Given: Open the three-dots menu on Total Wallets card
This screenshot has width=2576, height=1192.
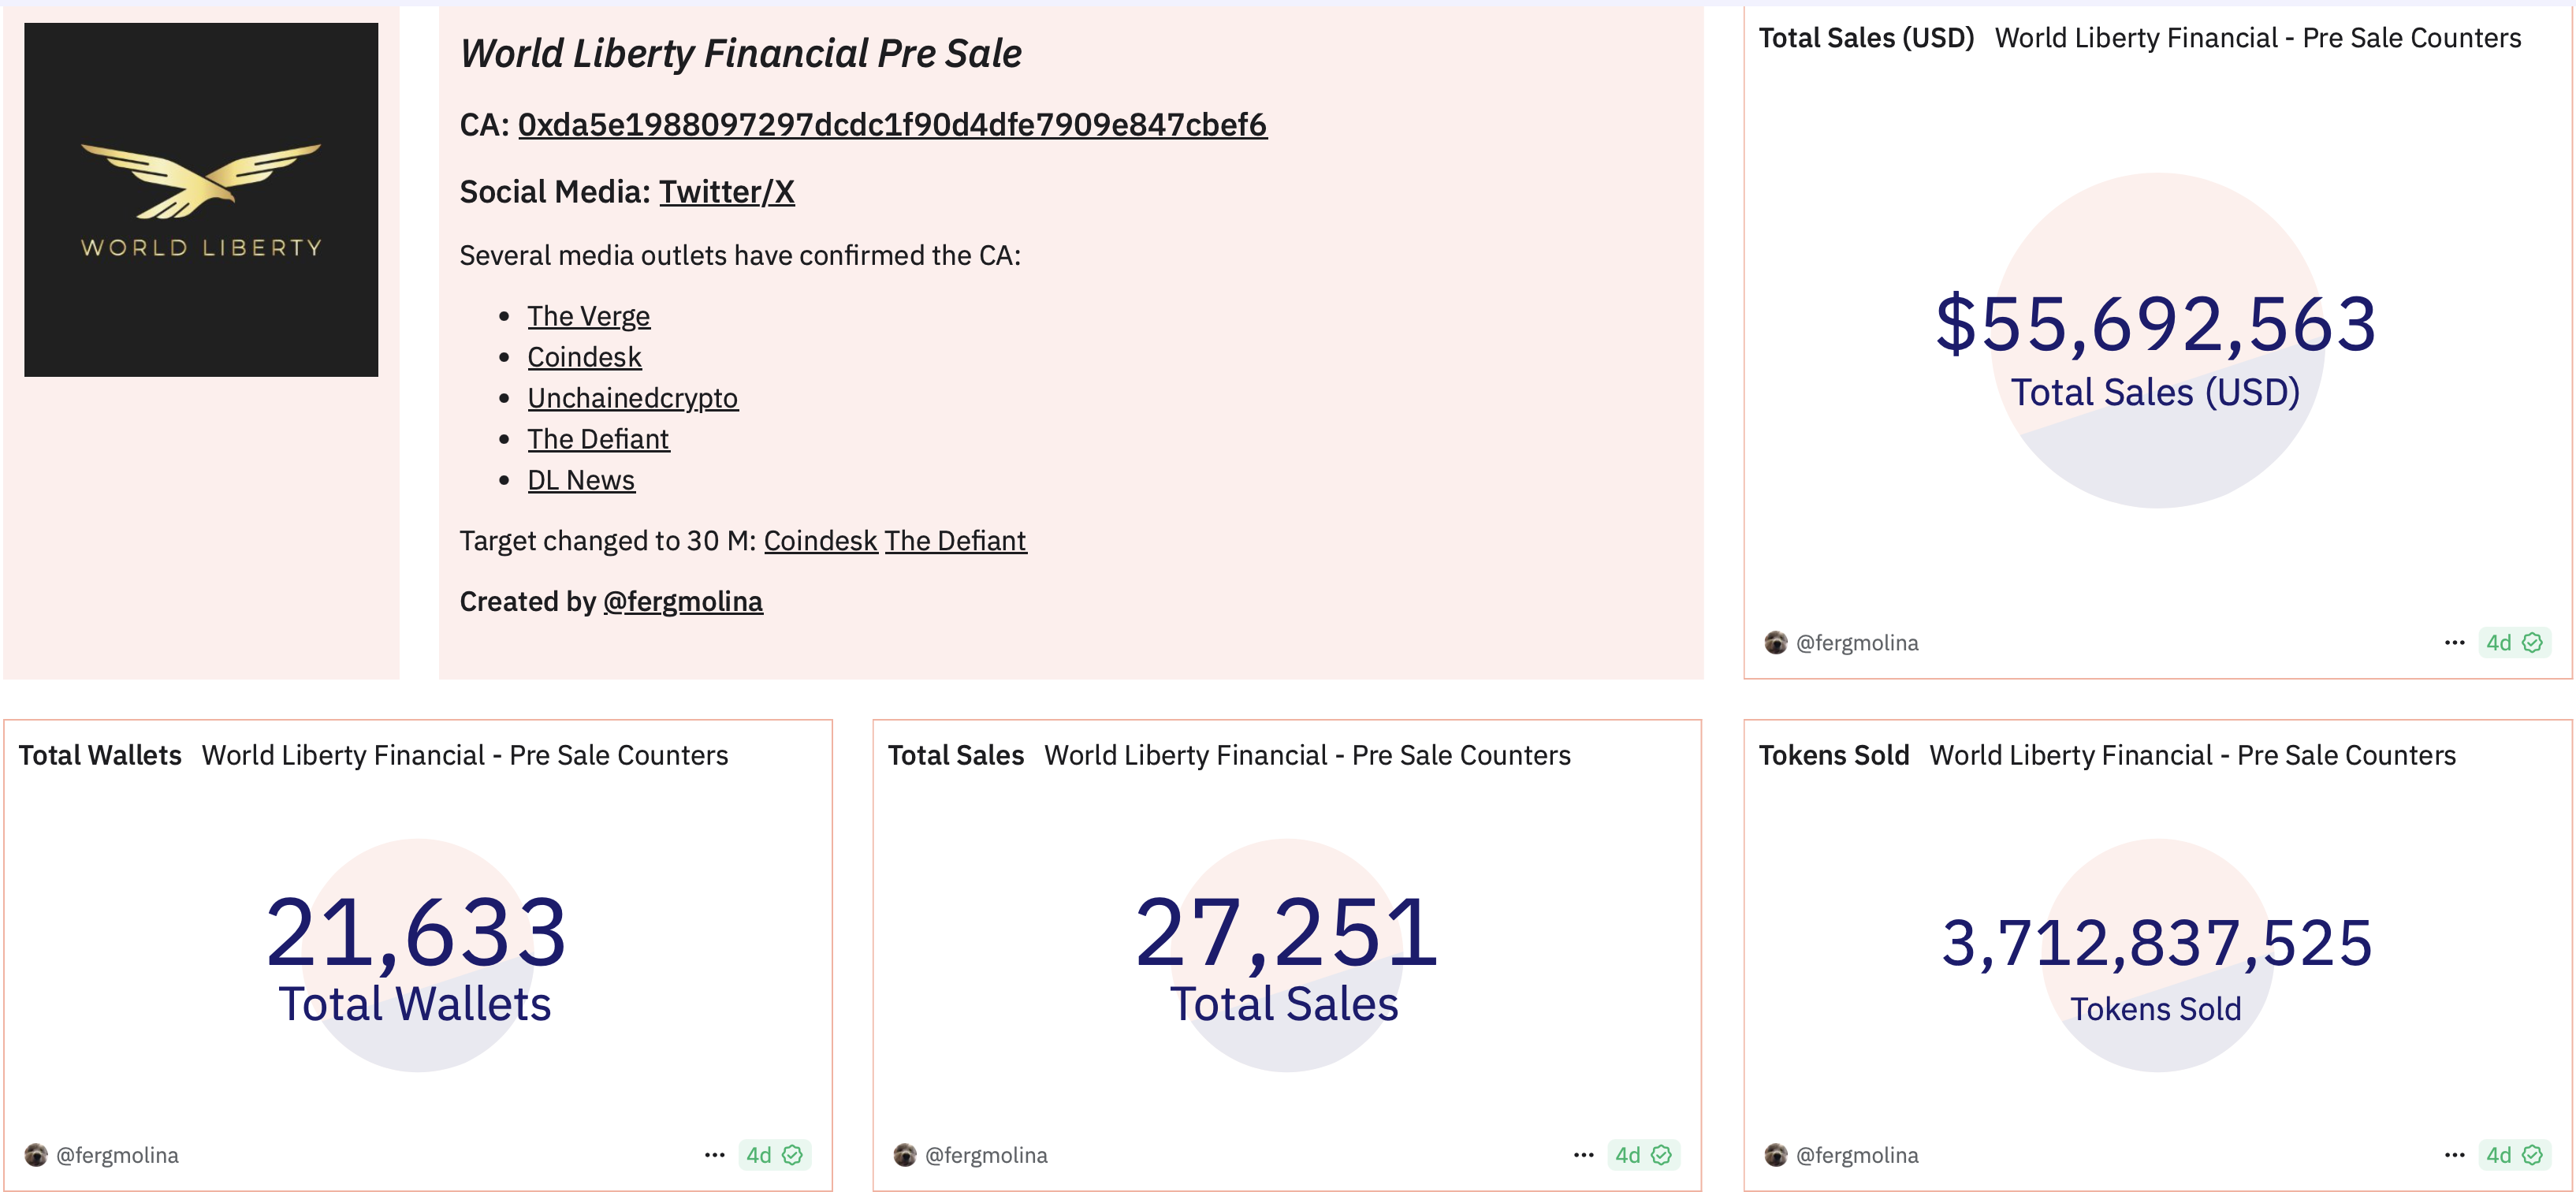Looking at the screenshot, I should click(x=714, y=1155).
